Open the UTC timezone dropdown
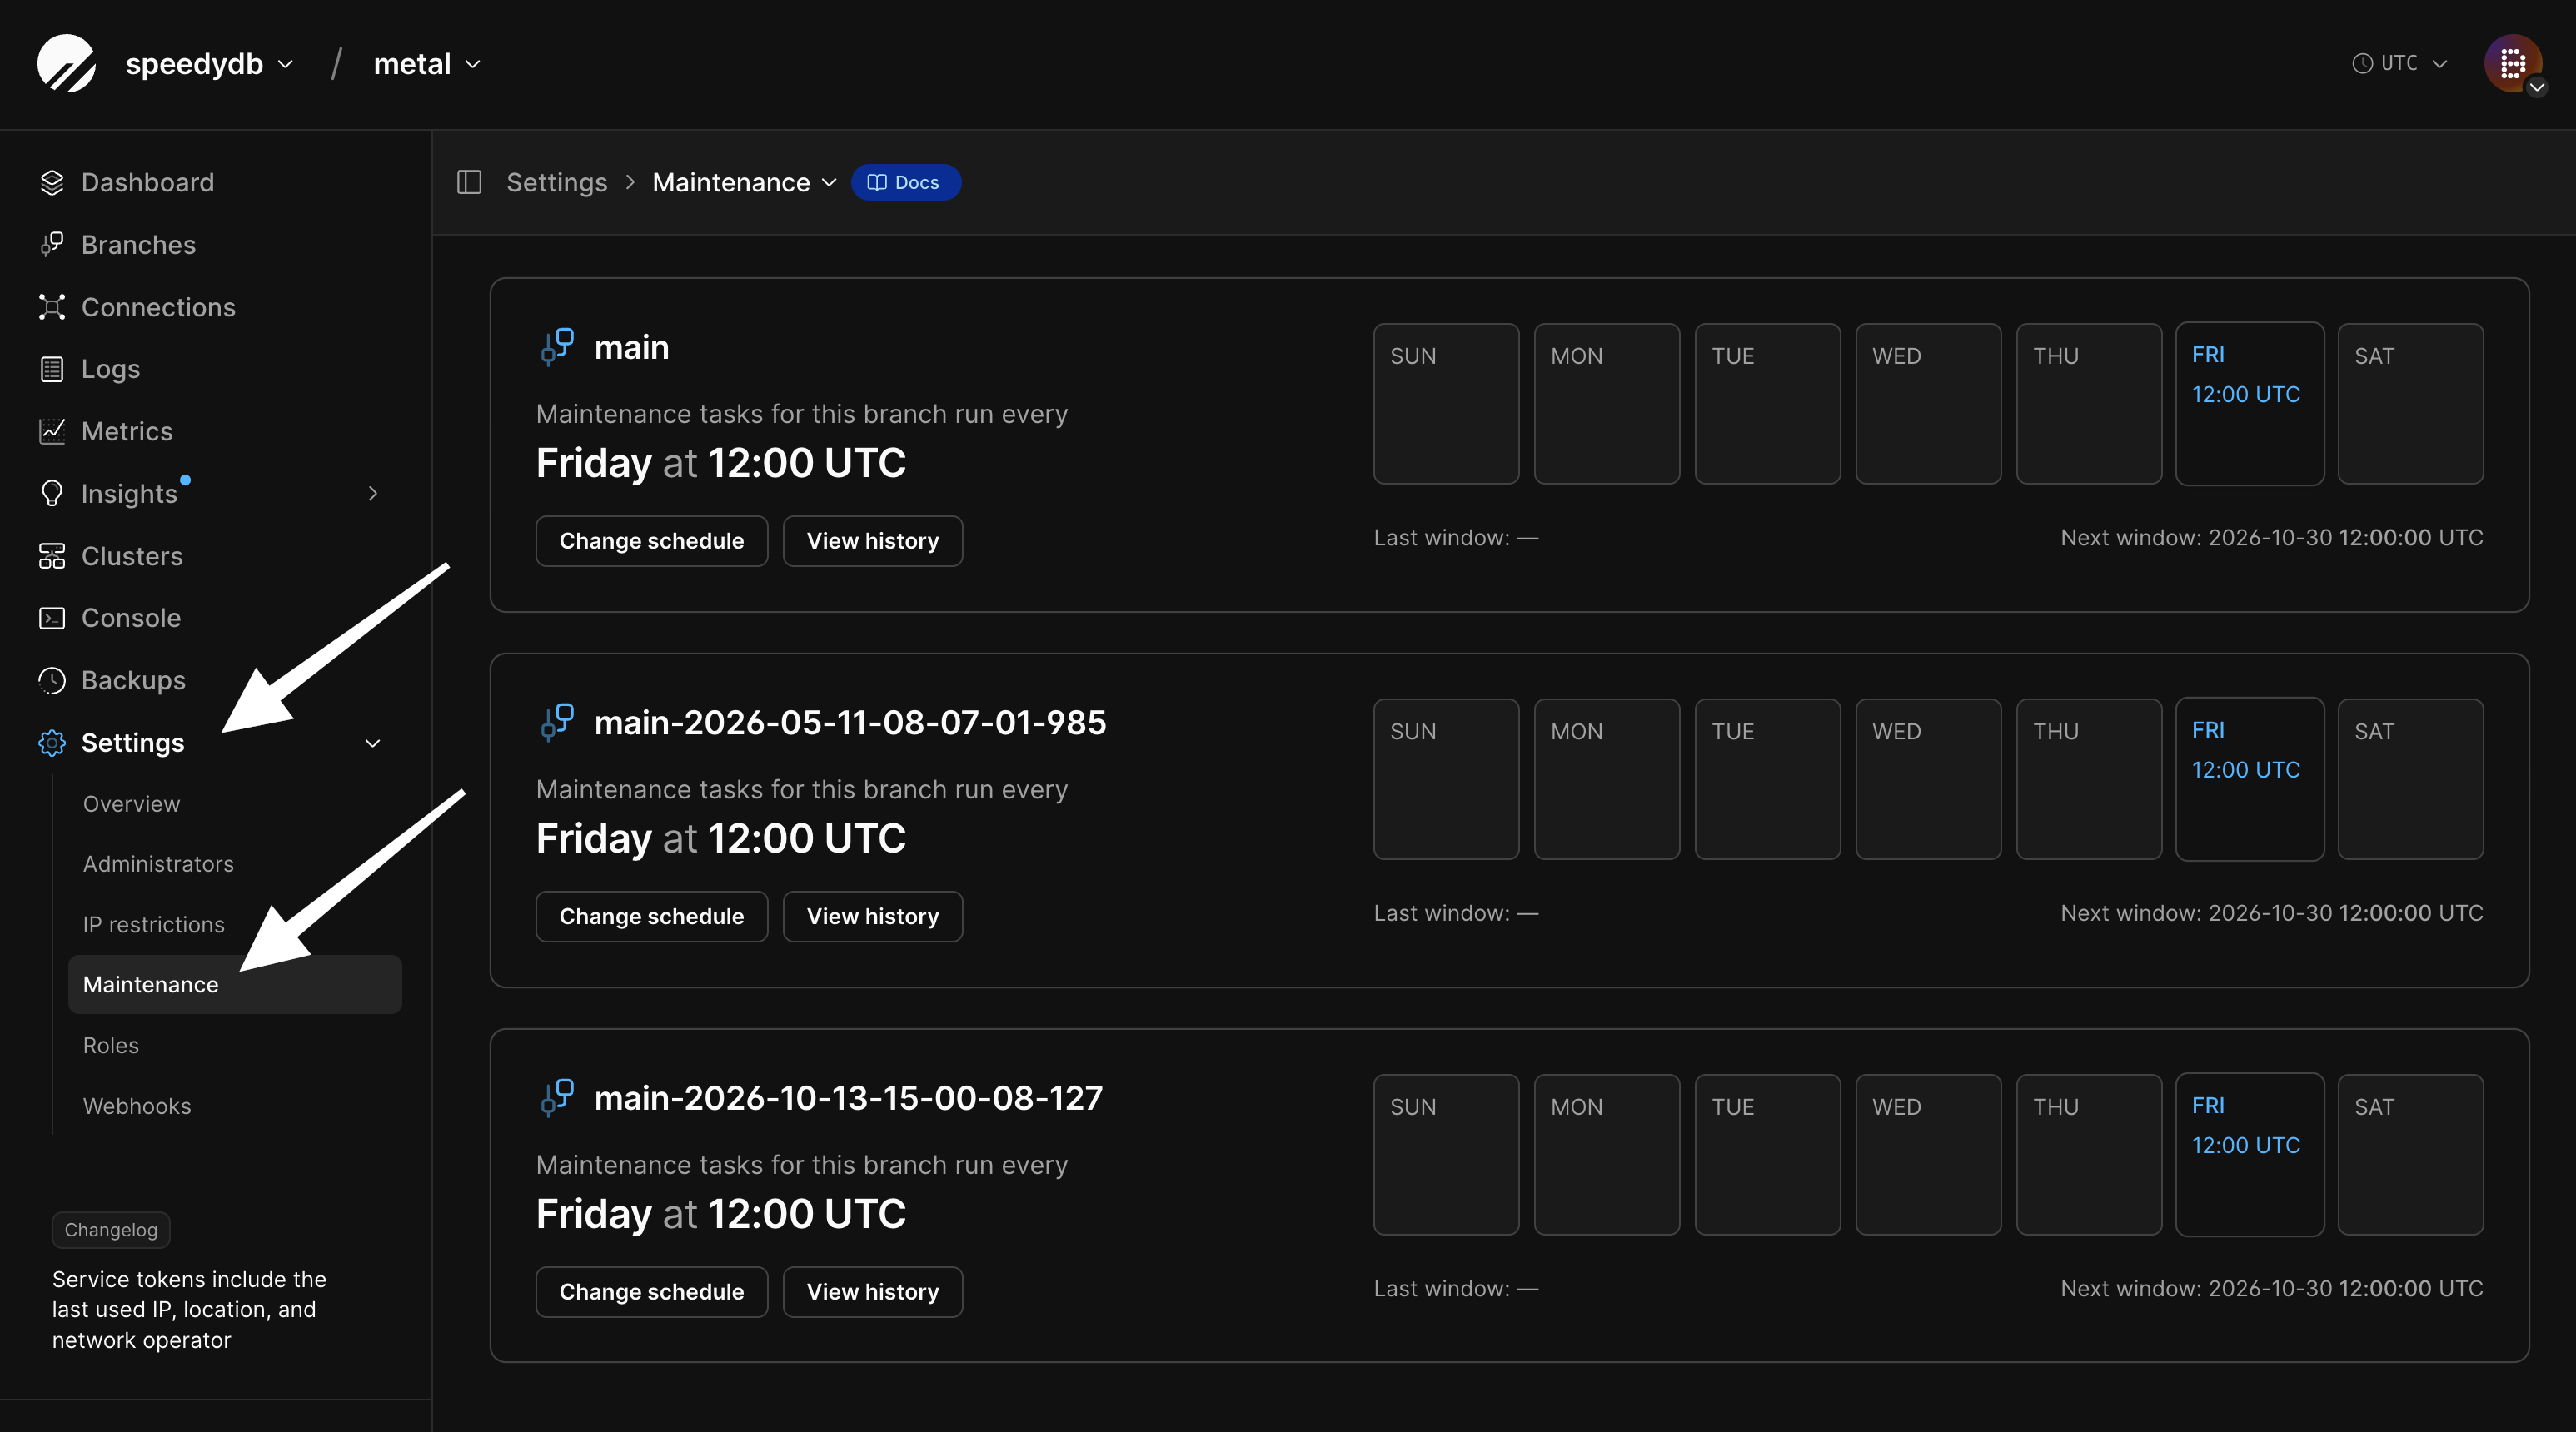The image size is (2576, 1432). click(2399, 63)
